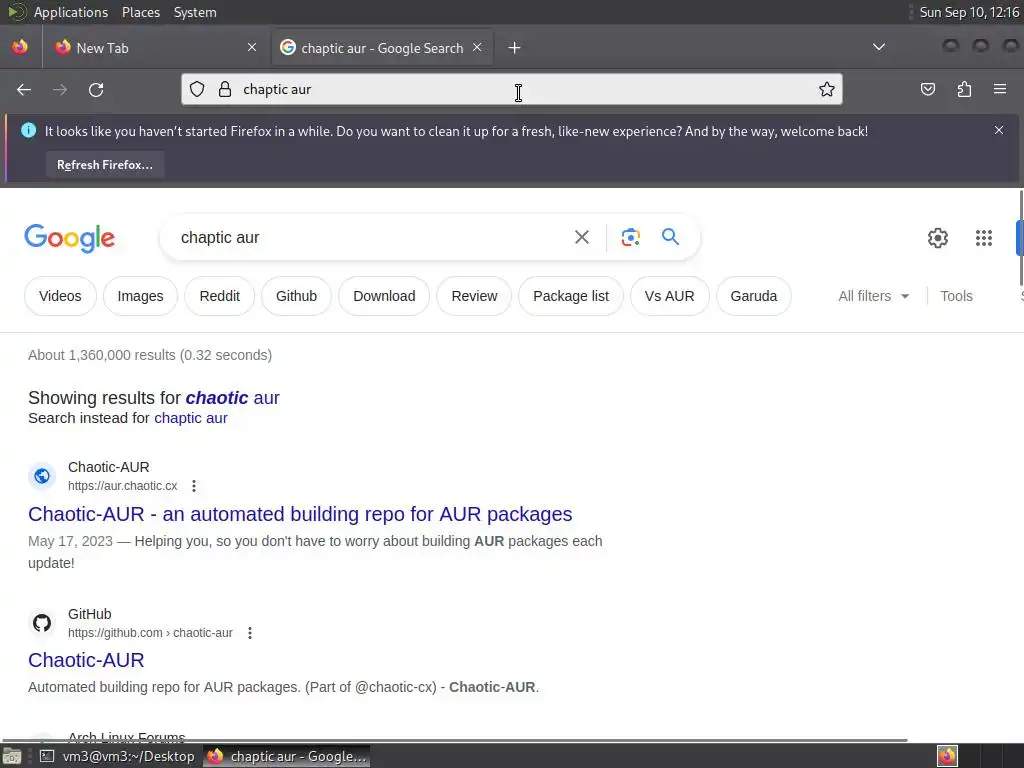Screen dimensions: 1024x768
Task: Expand the All filters dropdown
Action: [x=873, y=296]
